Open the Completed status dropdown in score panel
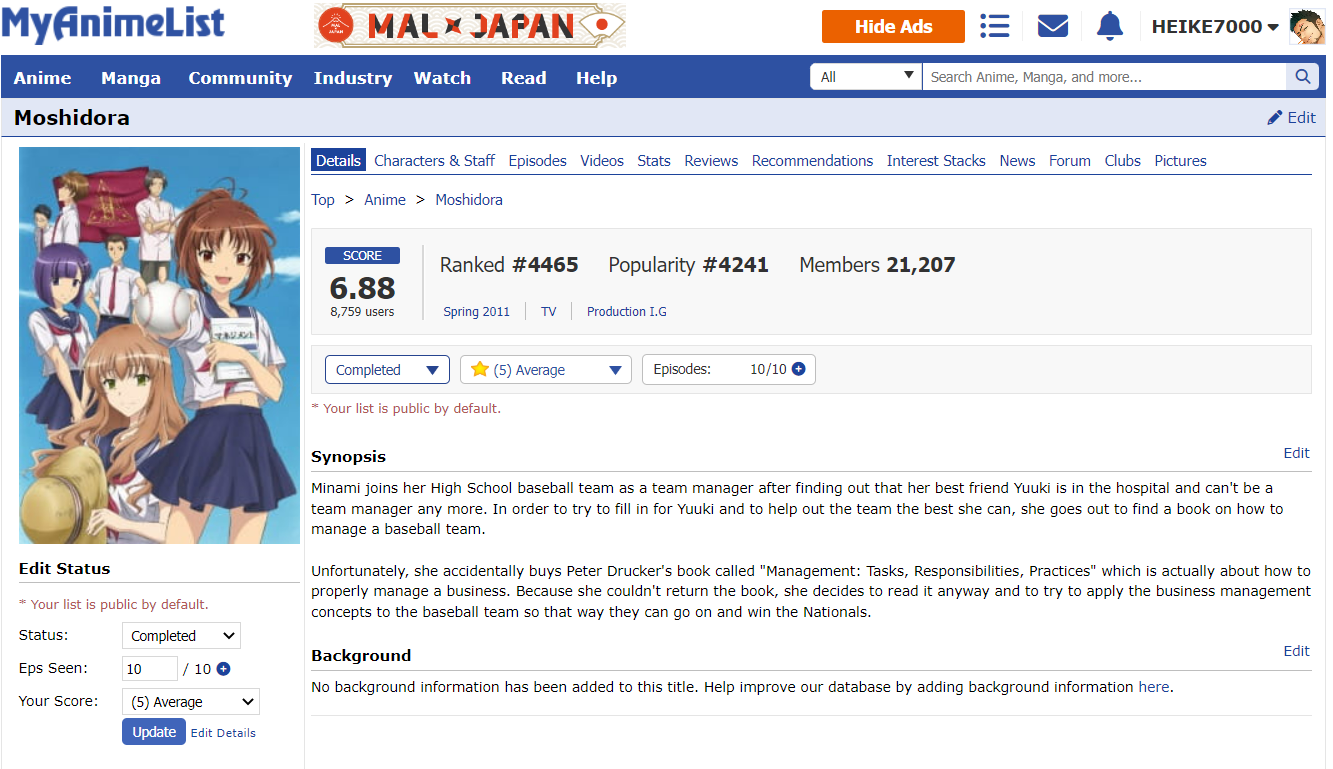This screenshot has height=769, width=1333. coord(387,370)
